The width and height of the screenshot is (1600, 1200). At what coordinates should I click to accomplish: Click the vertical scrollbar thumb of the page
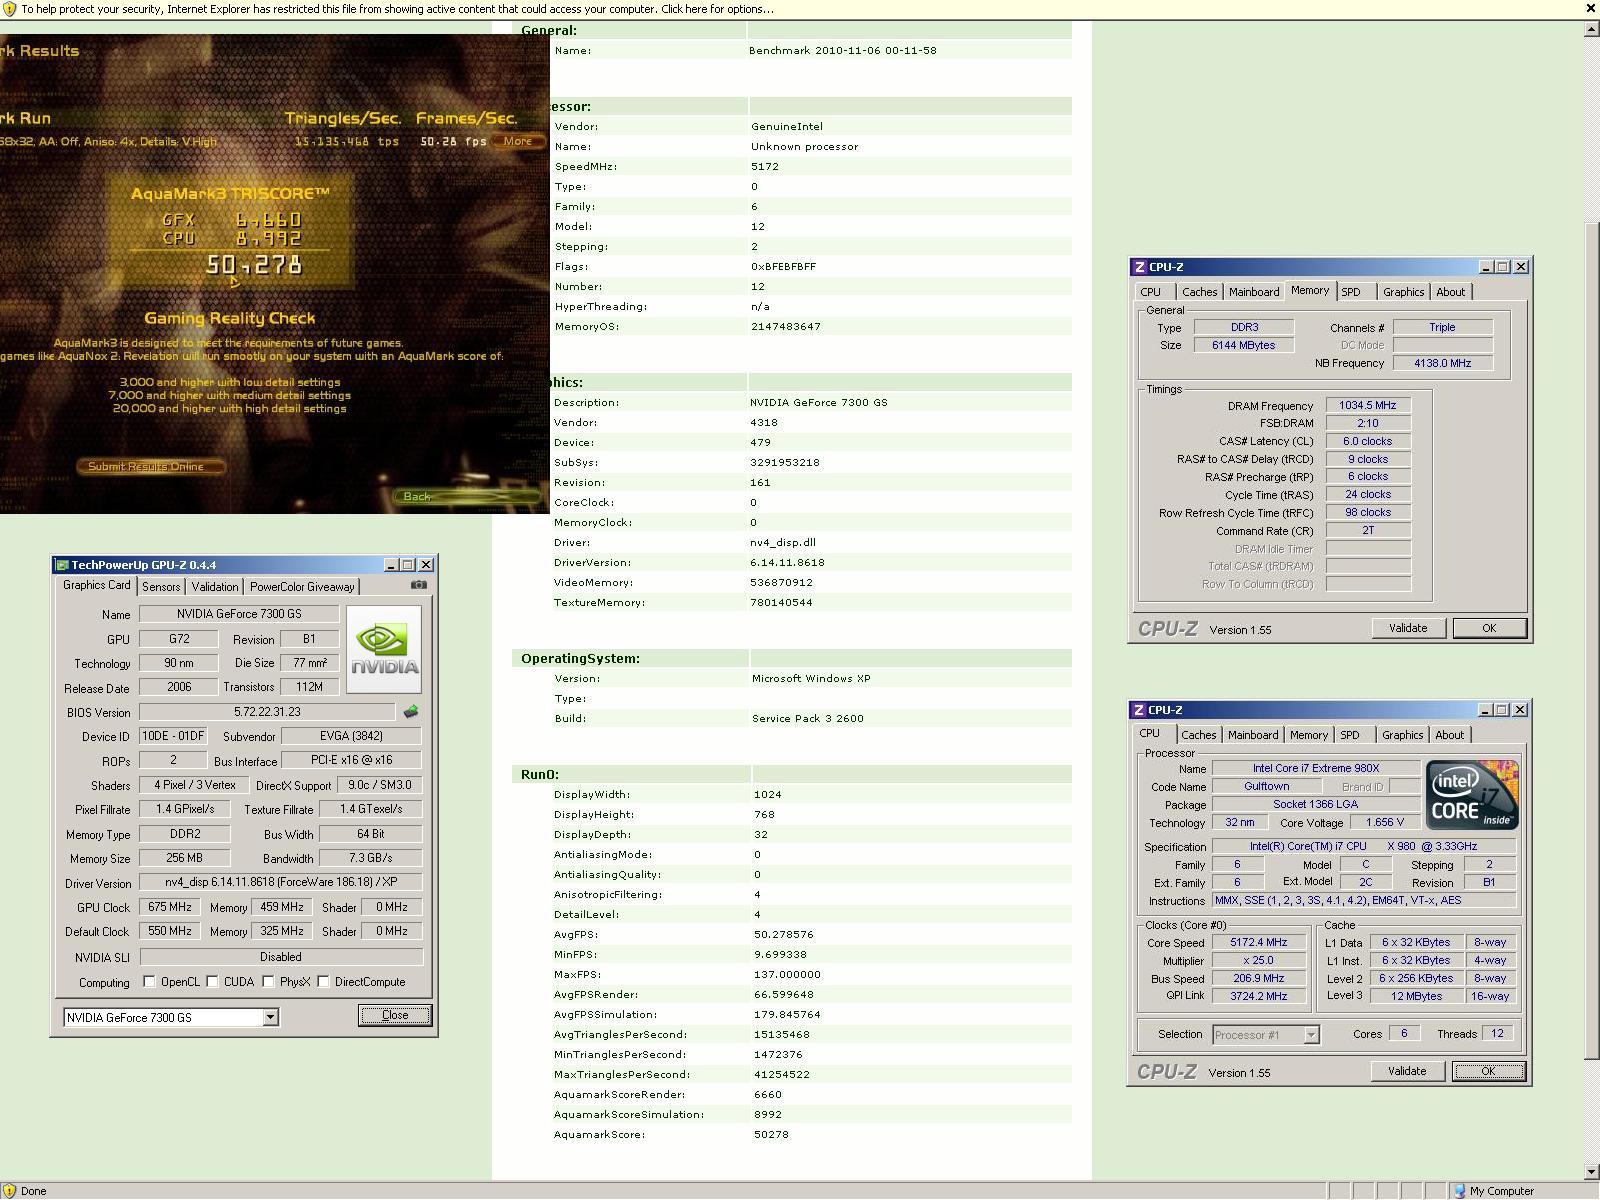[x=1591, y=640]
